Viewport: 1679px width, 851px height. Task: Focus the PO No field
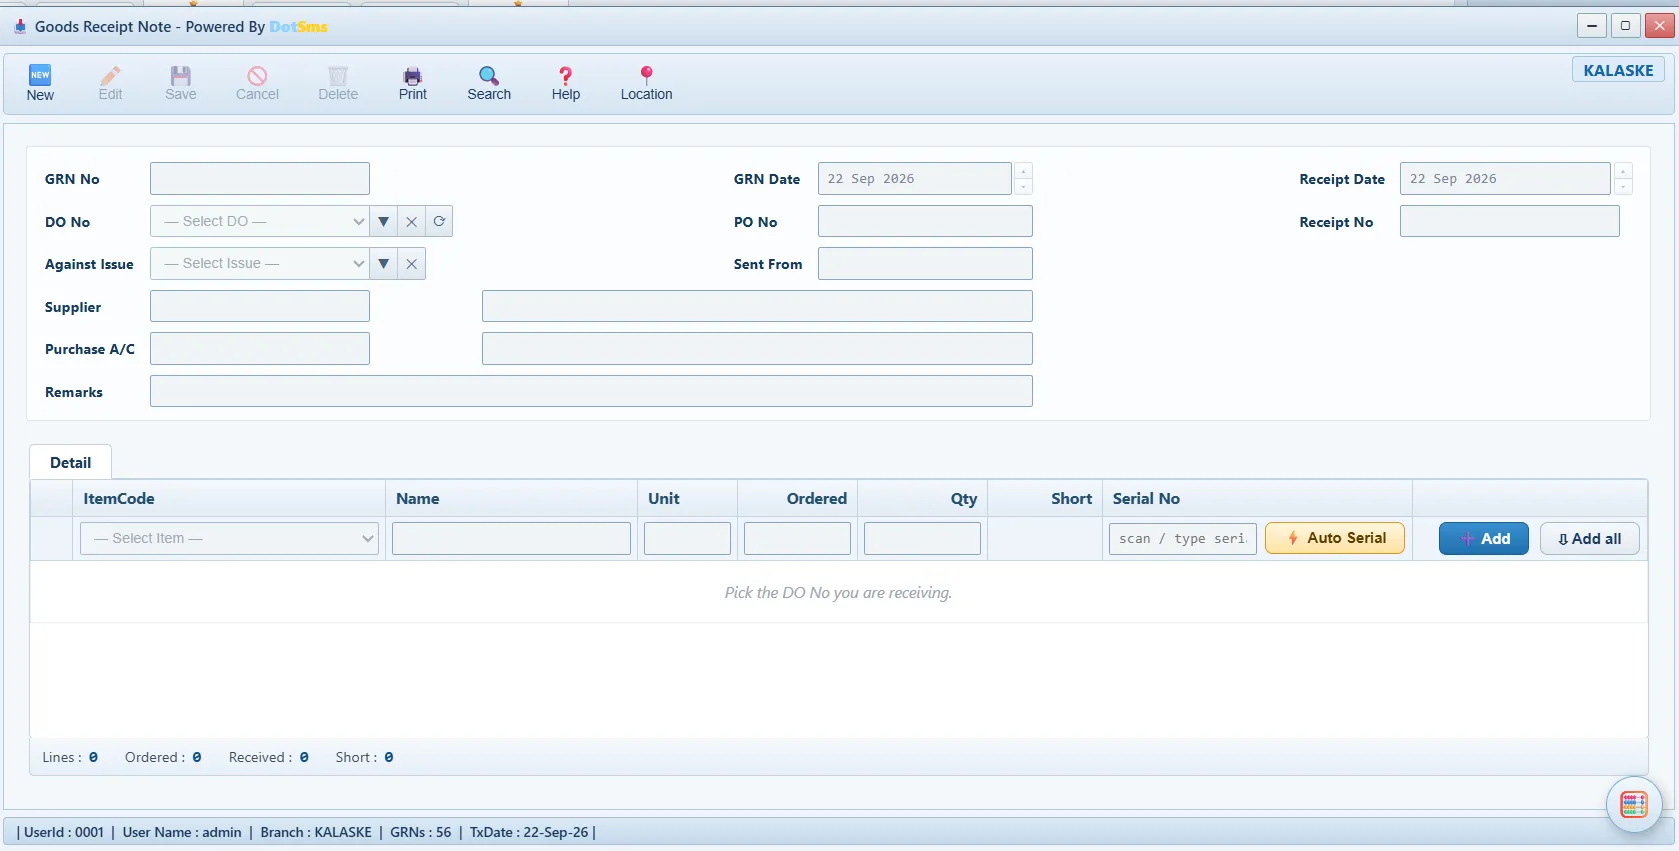pos(925,221)
